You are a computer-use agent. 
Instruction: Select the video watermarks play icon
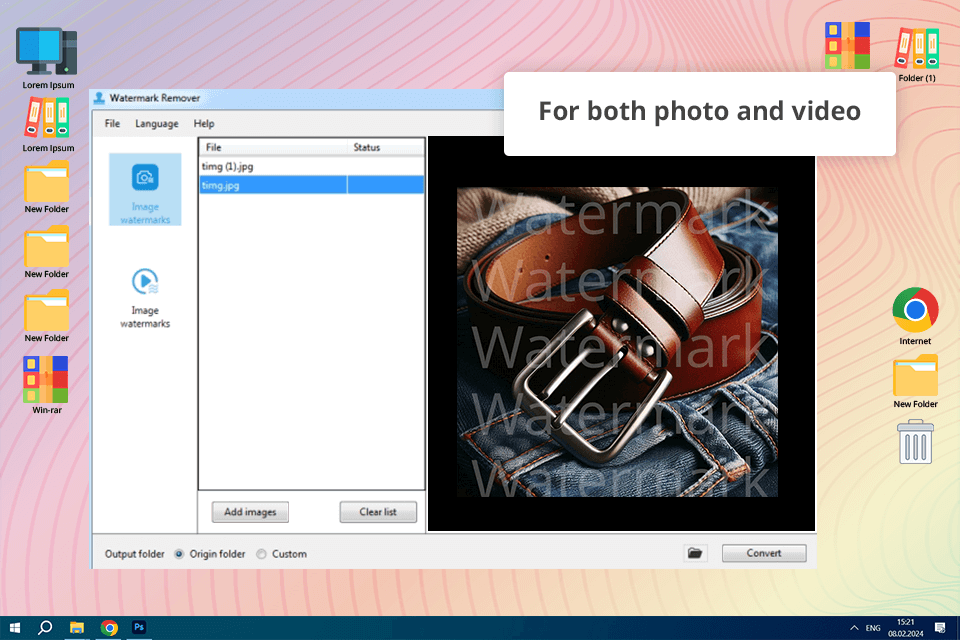(x=145, y=282)
